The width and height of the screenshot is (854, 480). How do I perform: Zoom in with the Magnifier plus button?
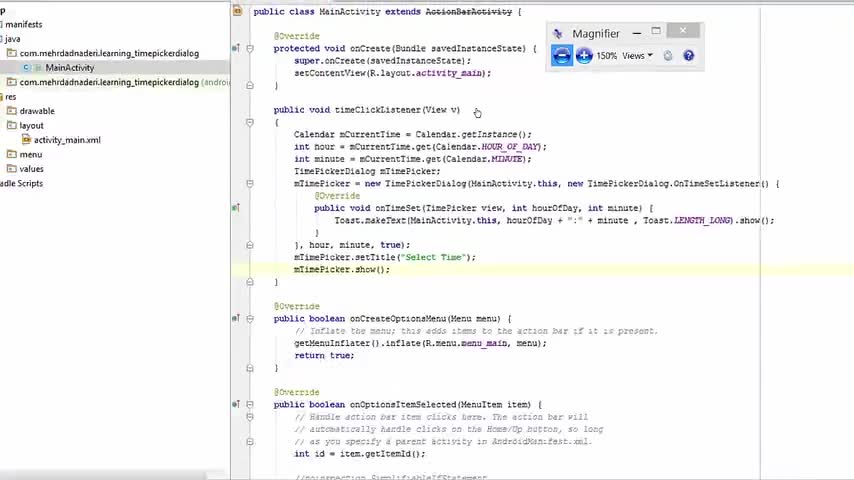[584, 56]
